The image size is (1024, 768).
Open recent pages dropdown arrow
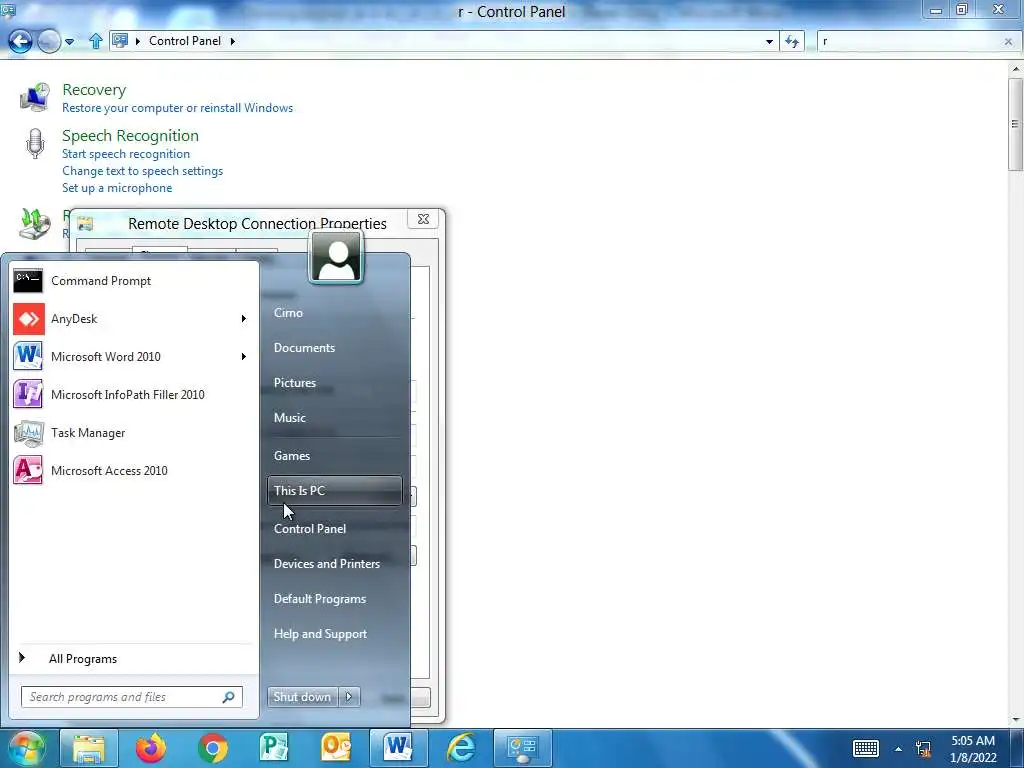click(x=69, y=42)
